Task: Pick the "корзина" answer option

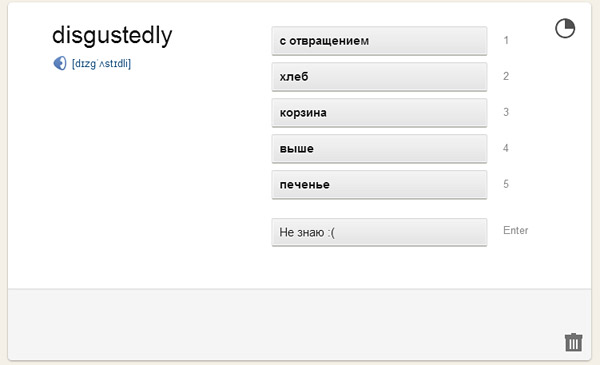Action: (x=379, y=112)
